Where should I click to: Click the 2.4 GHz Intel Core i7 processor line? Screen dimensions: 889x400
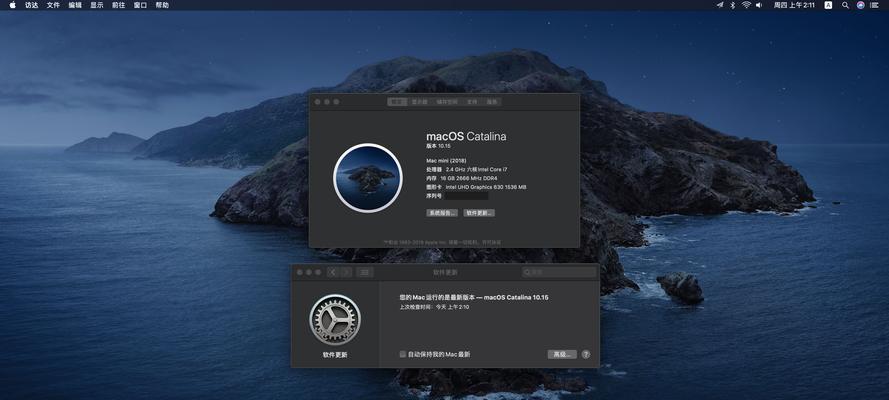click(x=467, y=169)
